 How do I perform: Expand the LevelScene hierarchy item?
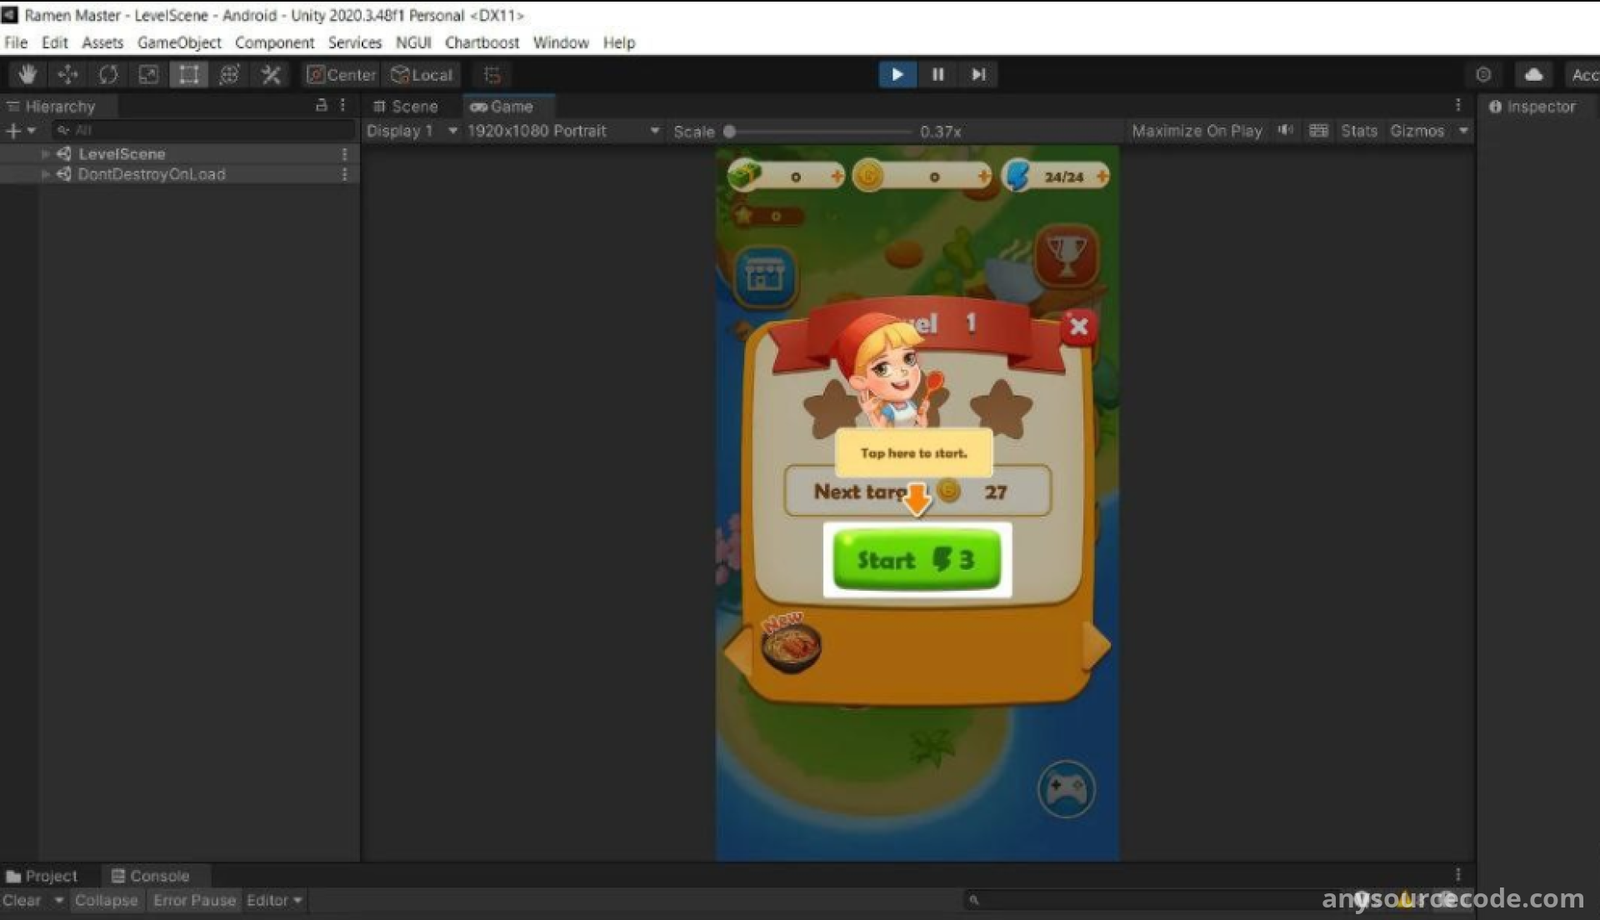[45, 154]
